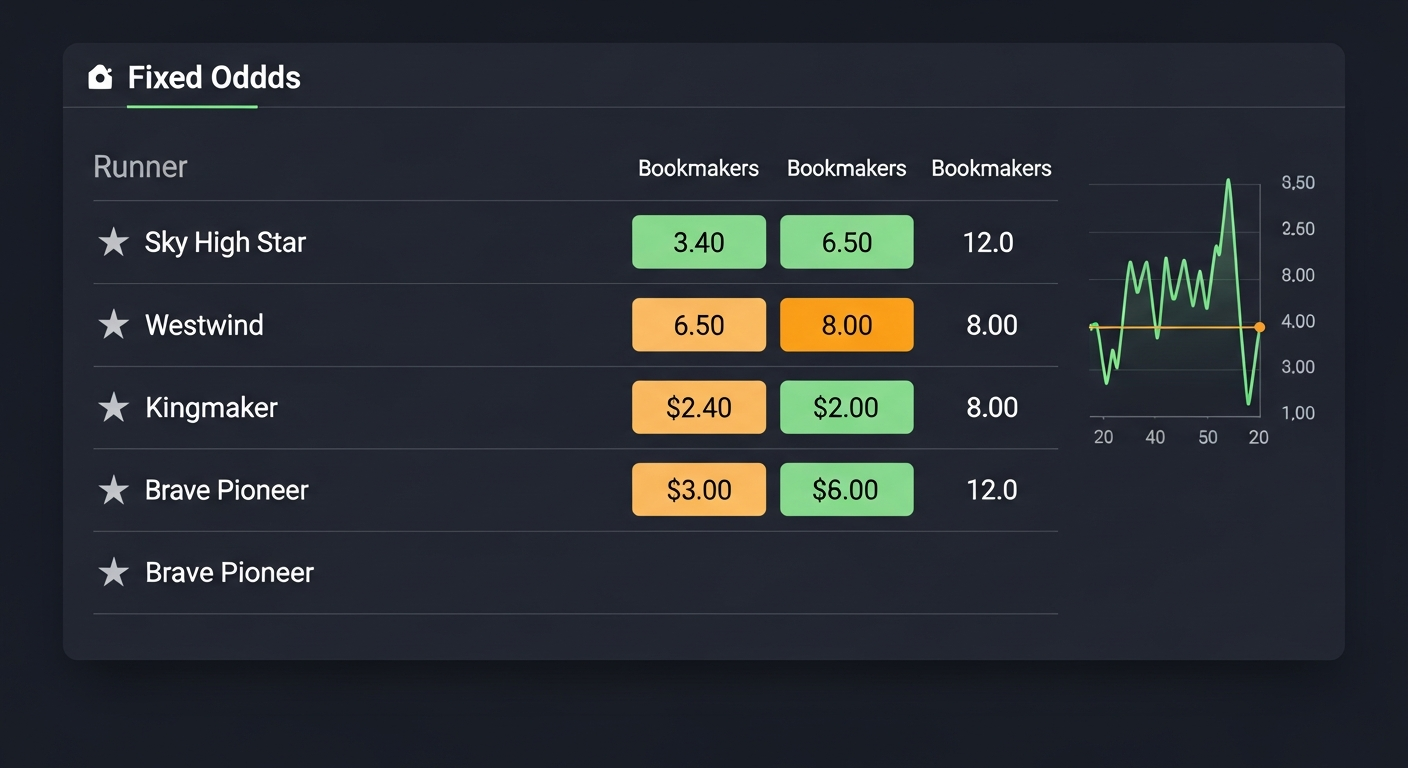Open the Fixed Odds tab
1408x768 pixels.
point(214,78)
